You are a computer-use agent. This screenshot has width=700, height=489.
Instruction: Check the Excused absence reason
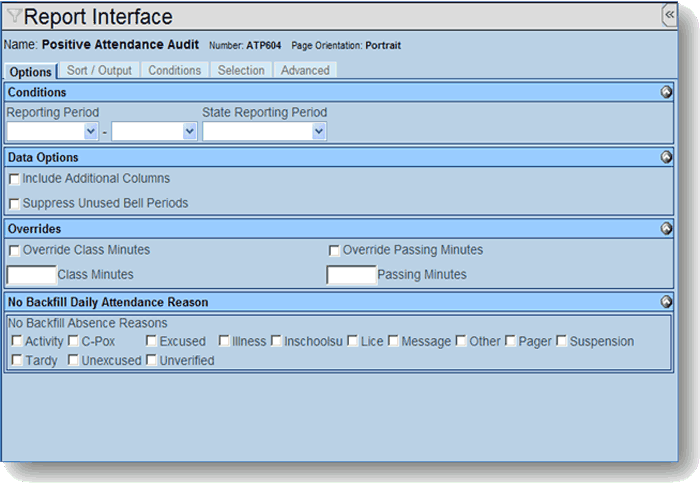(x=151, y=341)
